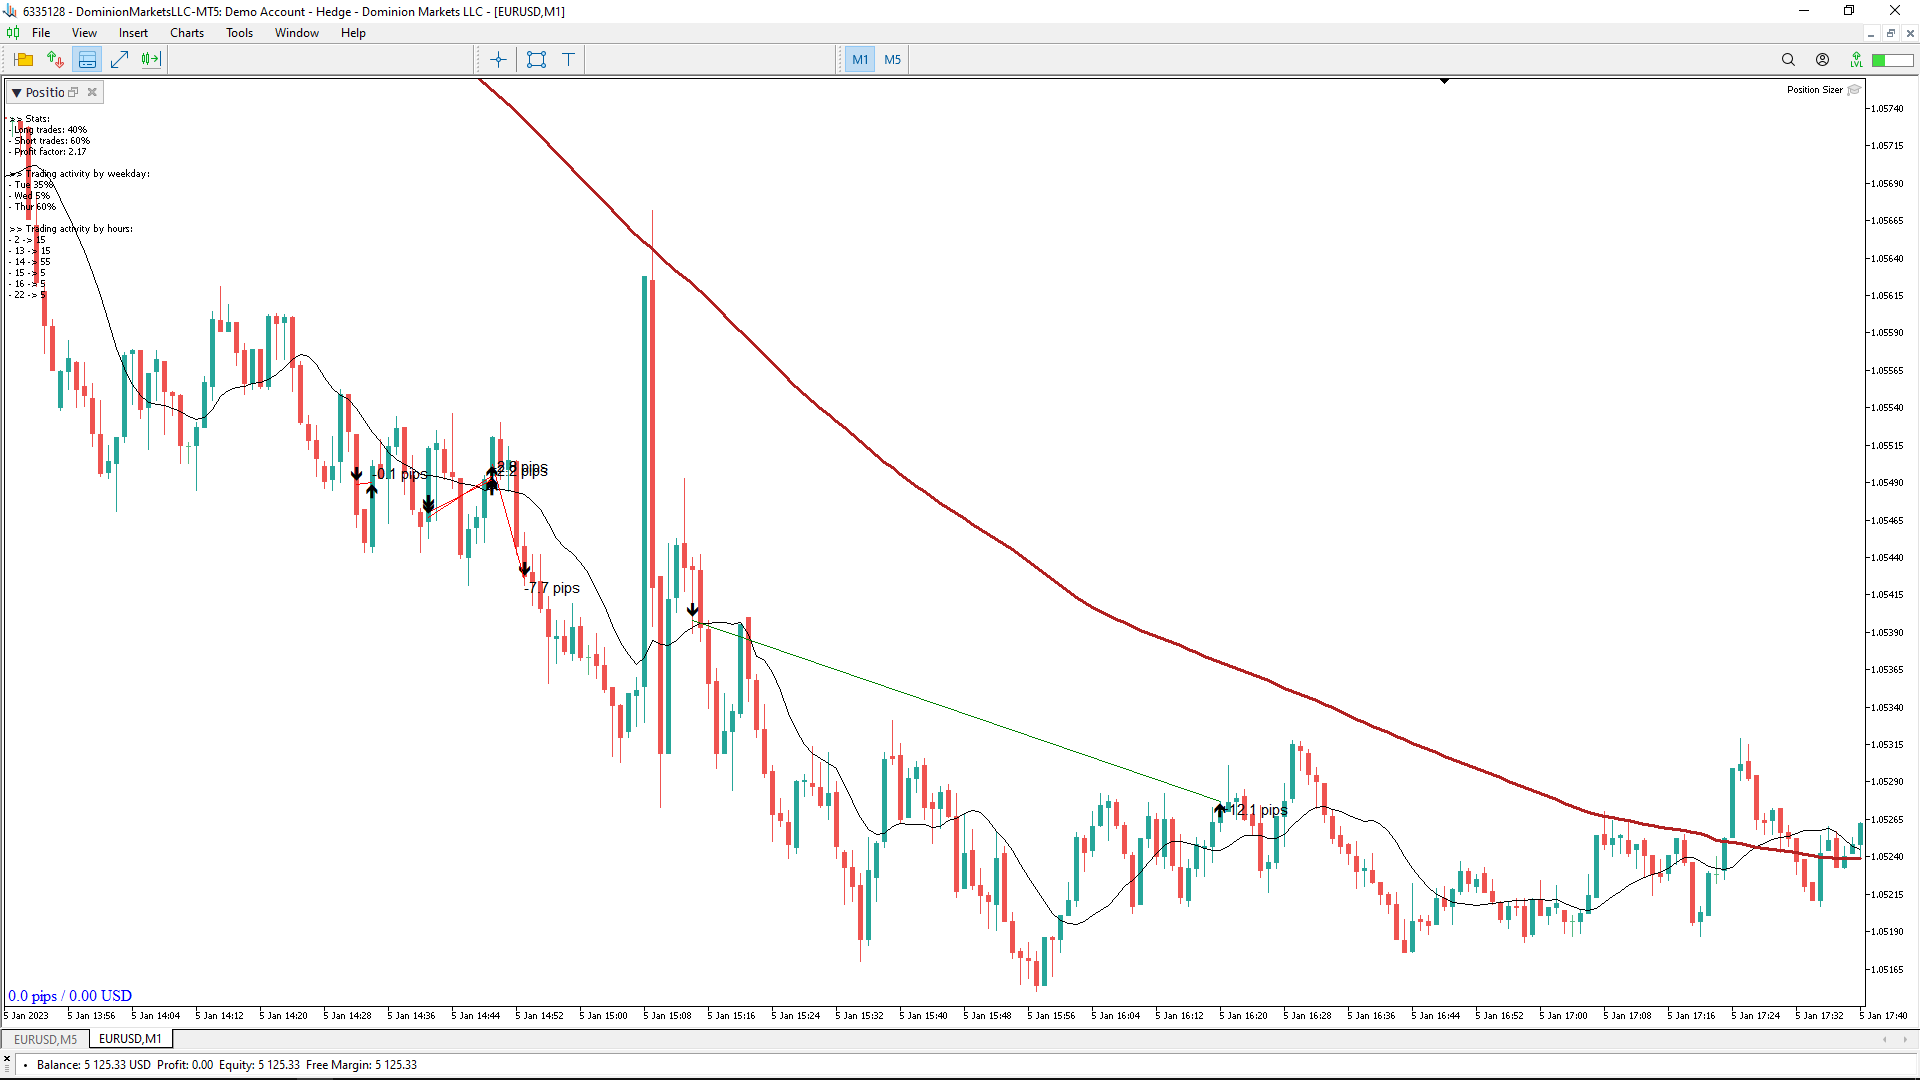
Task: Open the Charts menu
Action: click(186, 33)
